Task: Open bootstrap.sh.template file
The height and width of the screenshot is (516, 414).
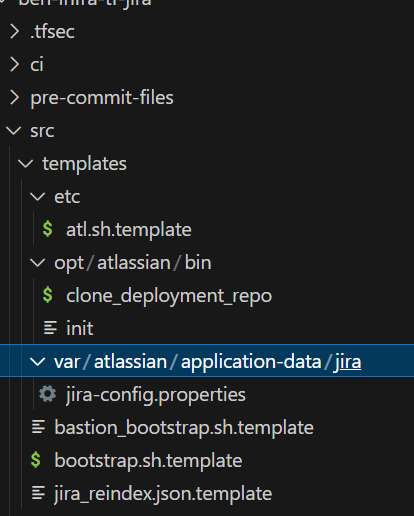Action: pyautogui.click(x=148, y=461)
